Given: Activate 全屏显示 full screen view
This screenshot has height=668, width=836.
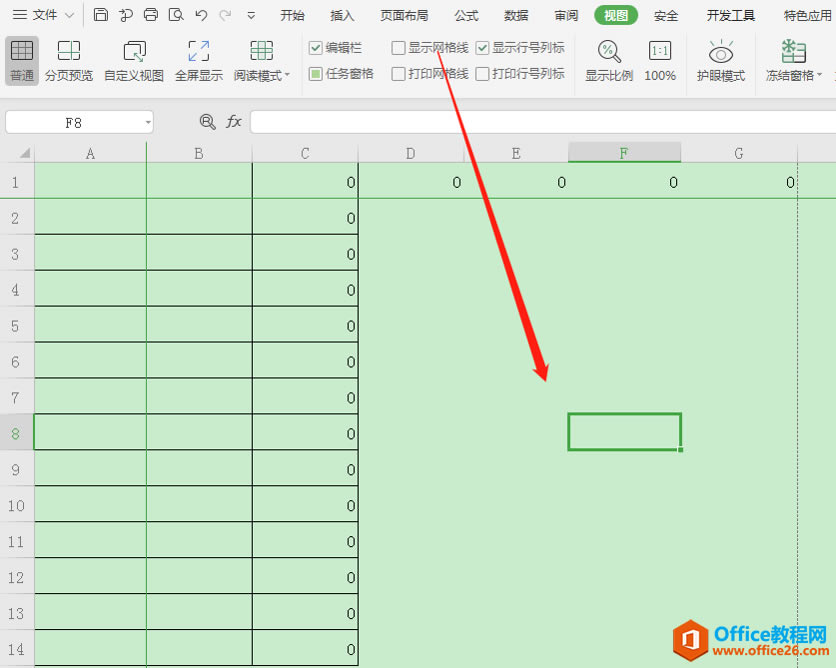Looking at the screenshot, I should point(199,61).
